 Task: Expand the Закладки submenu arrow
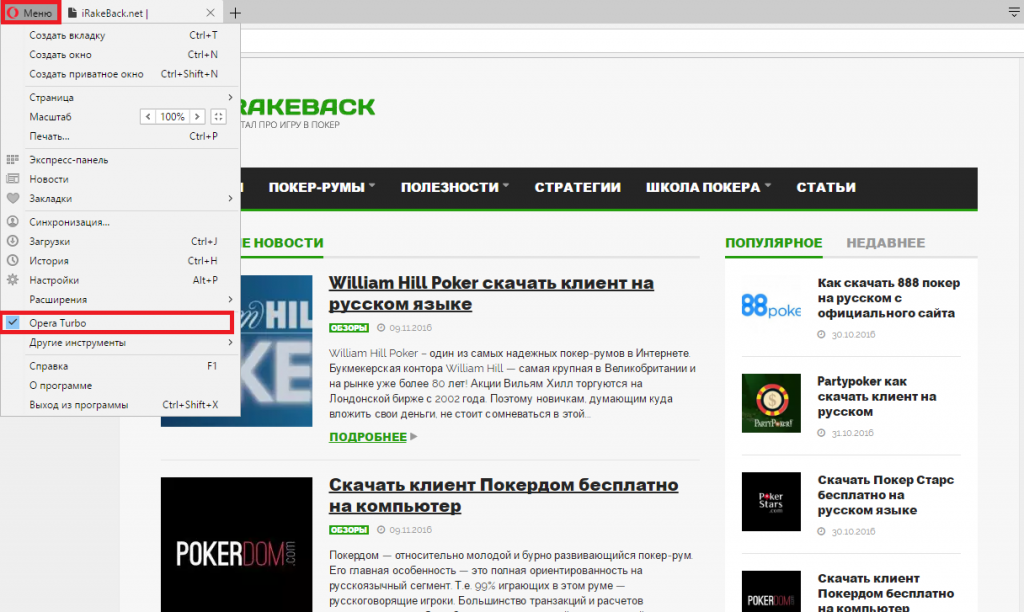(230, 199)
